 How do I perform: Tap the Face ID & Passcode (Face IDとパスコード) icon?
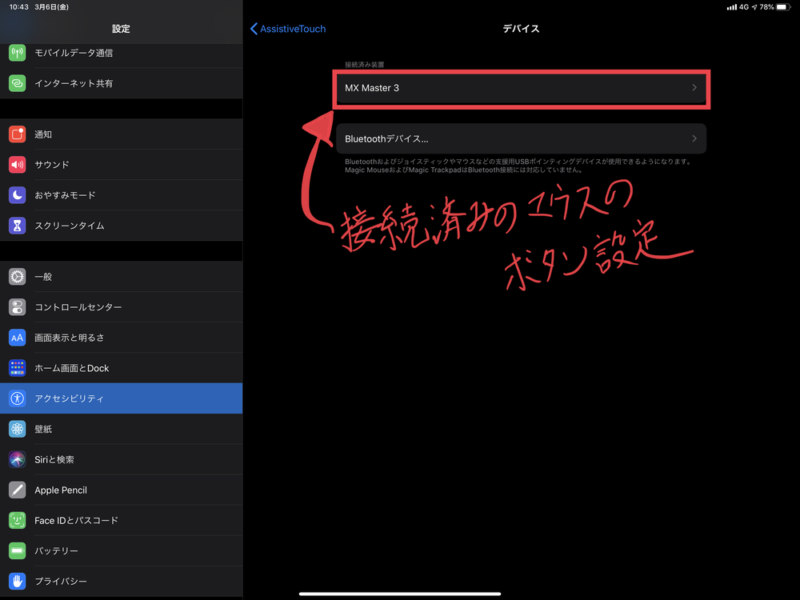click(x=17, y=520)
